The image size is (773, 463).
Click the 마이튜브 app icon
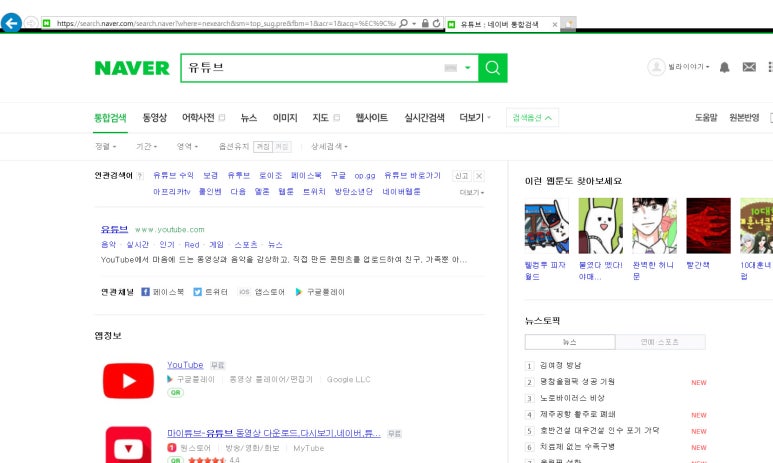click(128, 445)
